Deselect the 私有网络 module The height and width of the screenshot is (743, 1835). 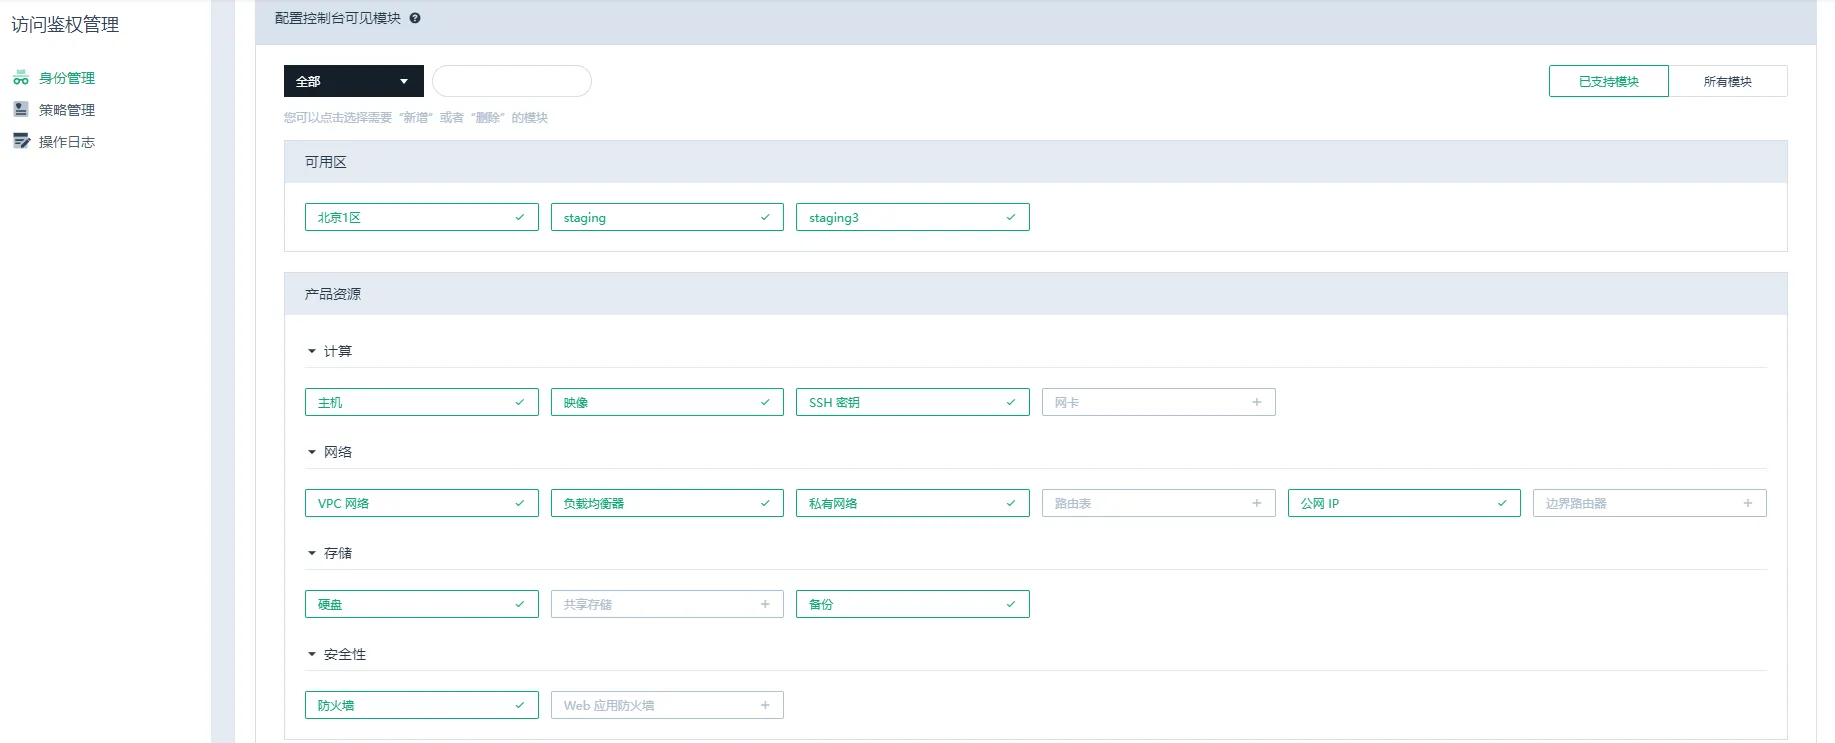pyautogui.click(x=912, y=503)
